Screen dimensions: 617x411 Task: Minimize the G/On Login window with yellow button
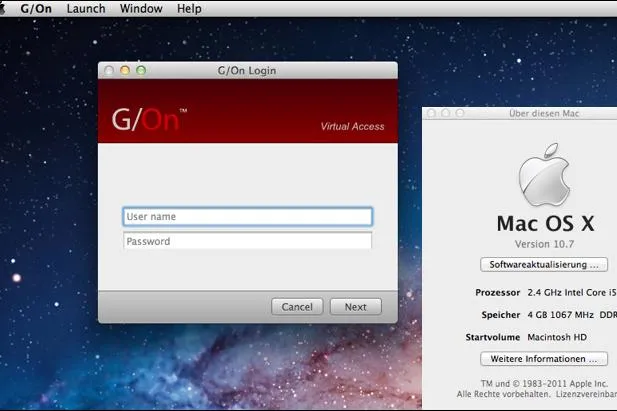(x=125, y=70)
